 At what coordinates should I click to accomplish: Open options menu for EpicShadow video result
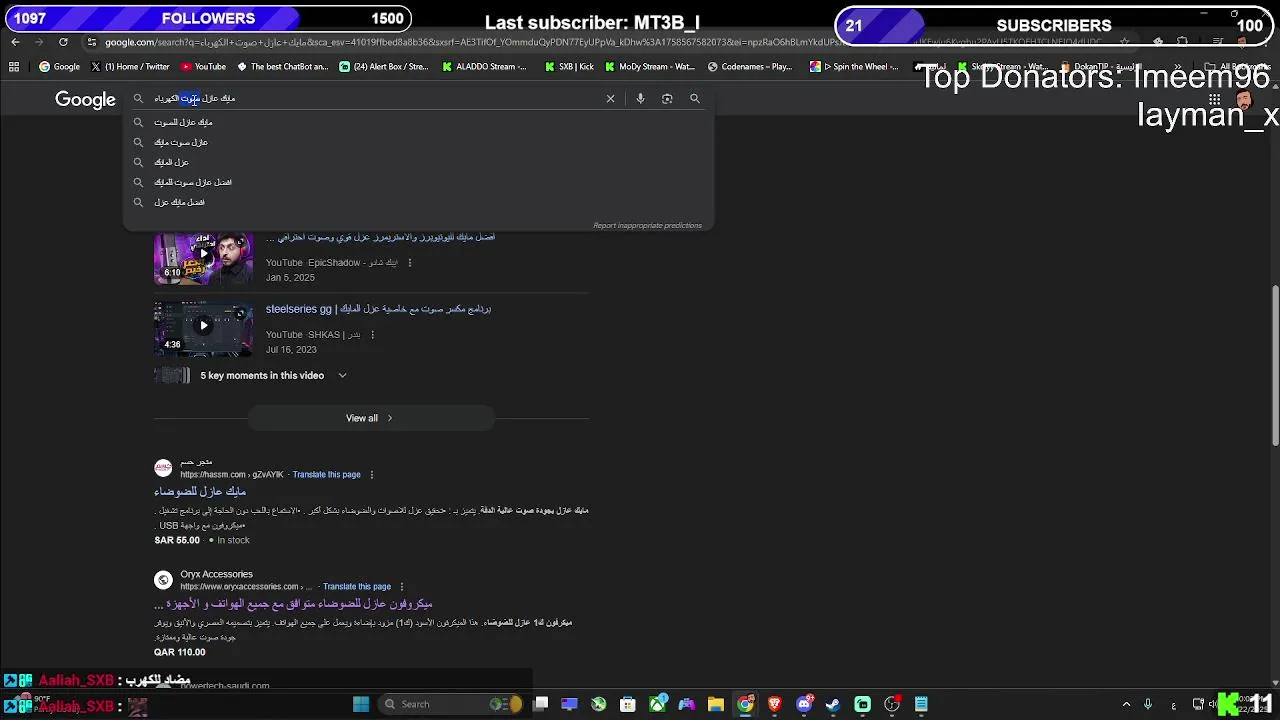[409, 263]
